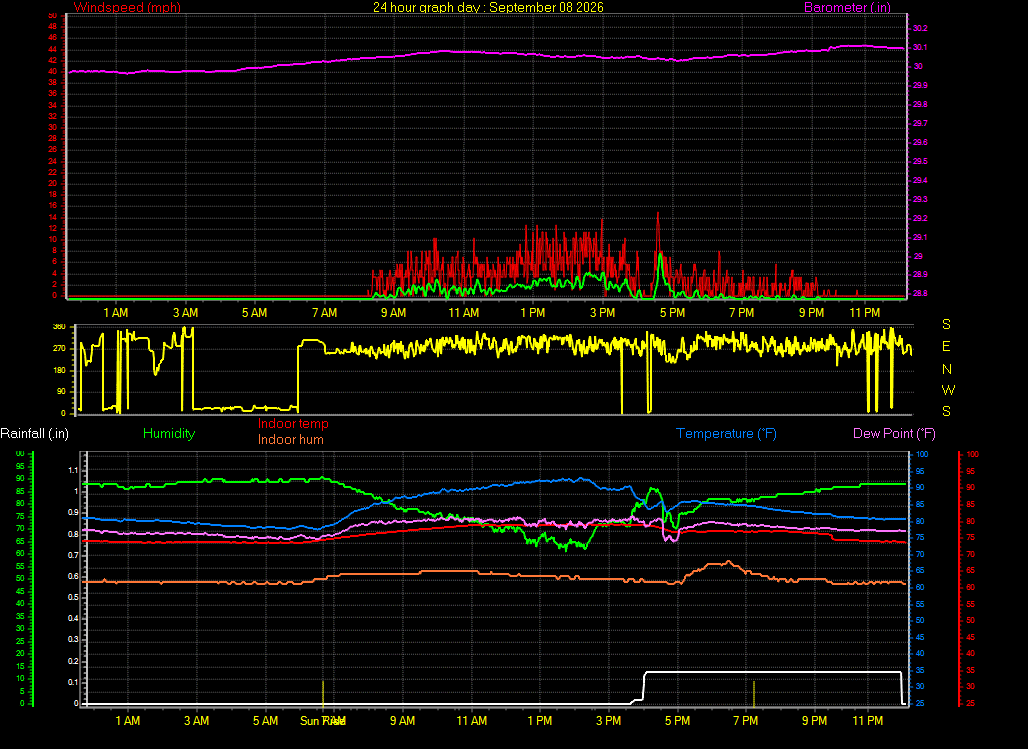Select "11 PM" on the lower temperature graph axis

(867, 721)
